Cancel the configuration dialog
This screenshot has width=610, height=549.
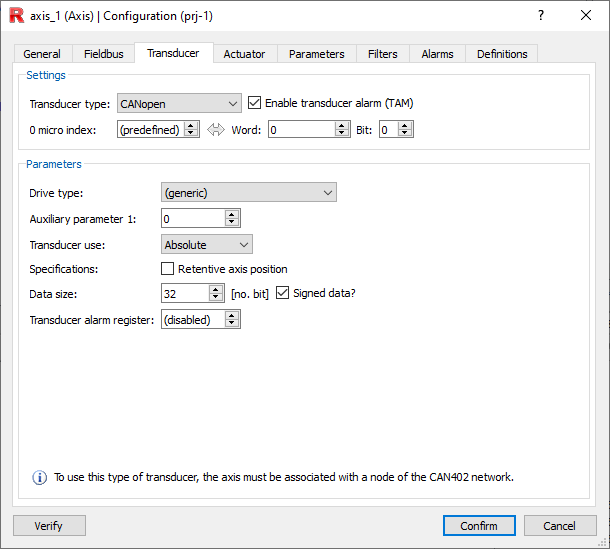(x=560, y=526)
